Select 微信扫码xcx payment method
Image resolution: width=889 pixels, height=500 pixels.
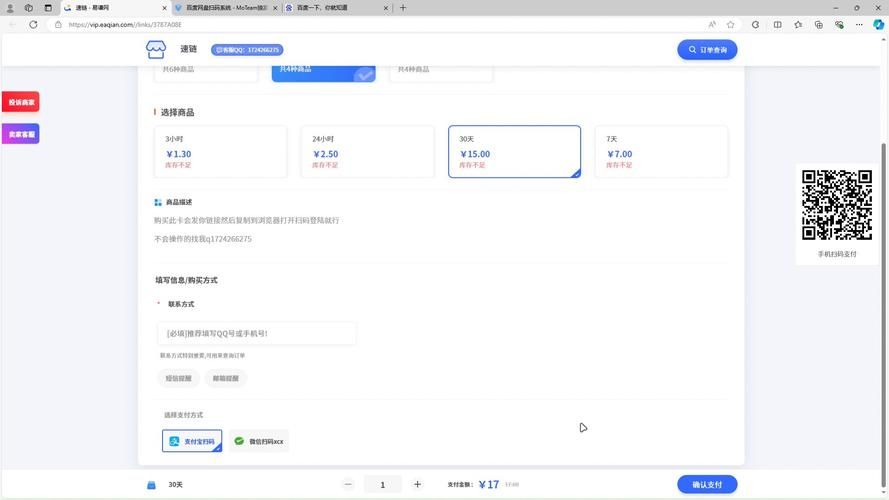point(259,441)
